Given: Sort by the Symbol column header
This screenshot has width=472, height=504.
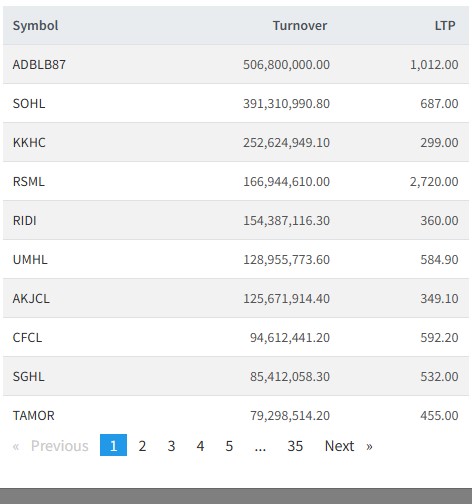Looking at the screenshot, I should point(35,26).
